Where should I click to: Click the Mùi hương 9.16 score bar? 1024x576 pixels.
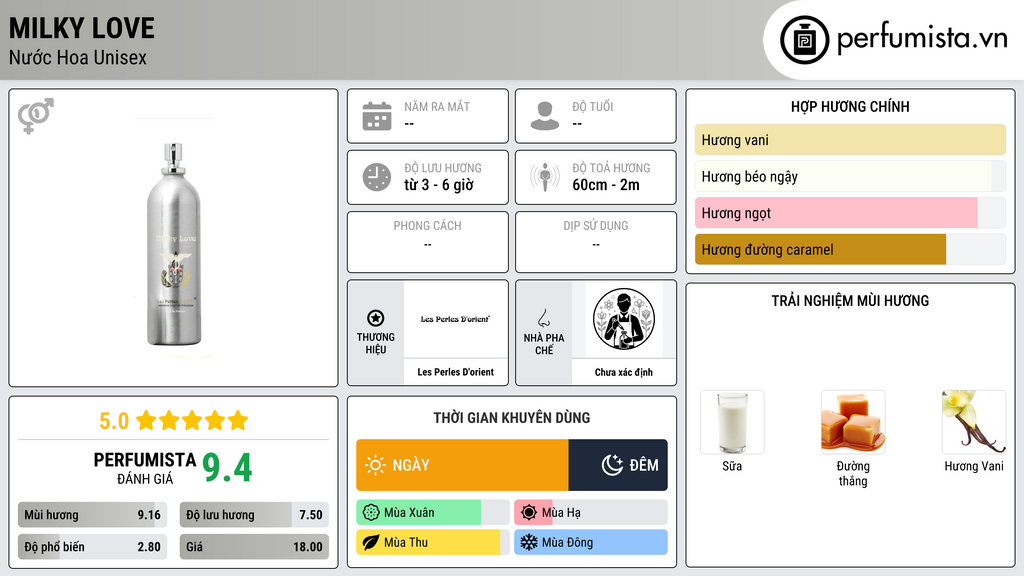pos(93,515)
